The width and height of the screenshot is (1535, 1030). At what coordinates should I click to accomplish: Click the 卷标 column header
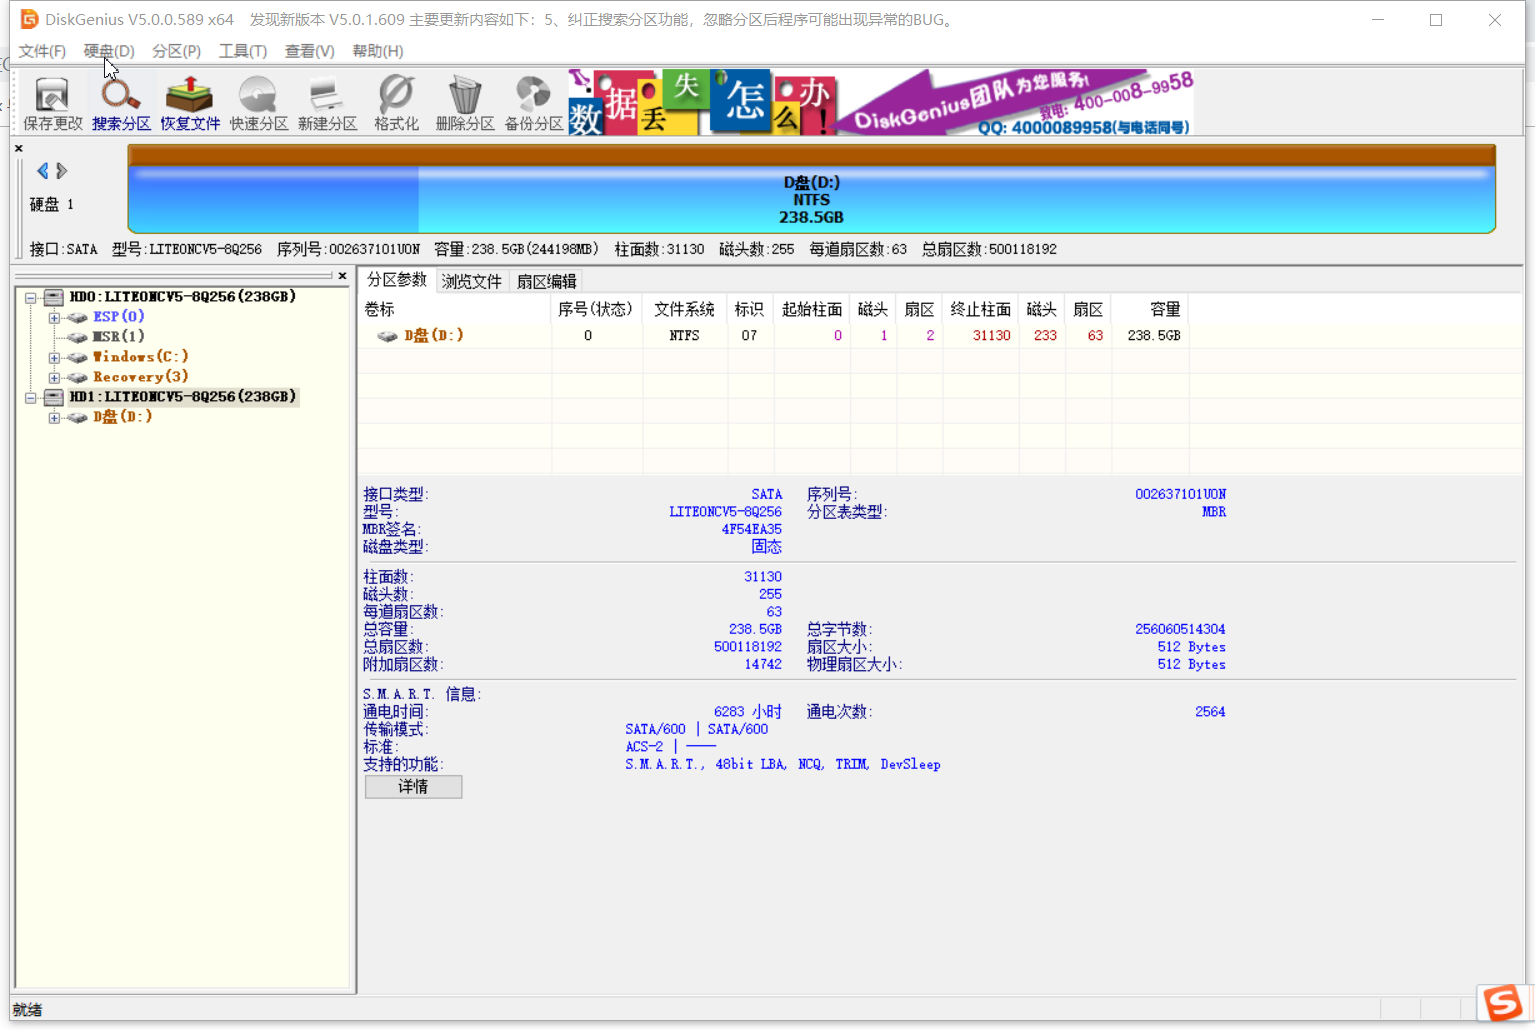tap(455, 310)
